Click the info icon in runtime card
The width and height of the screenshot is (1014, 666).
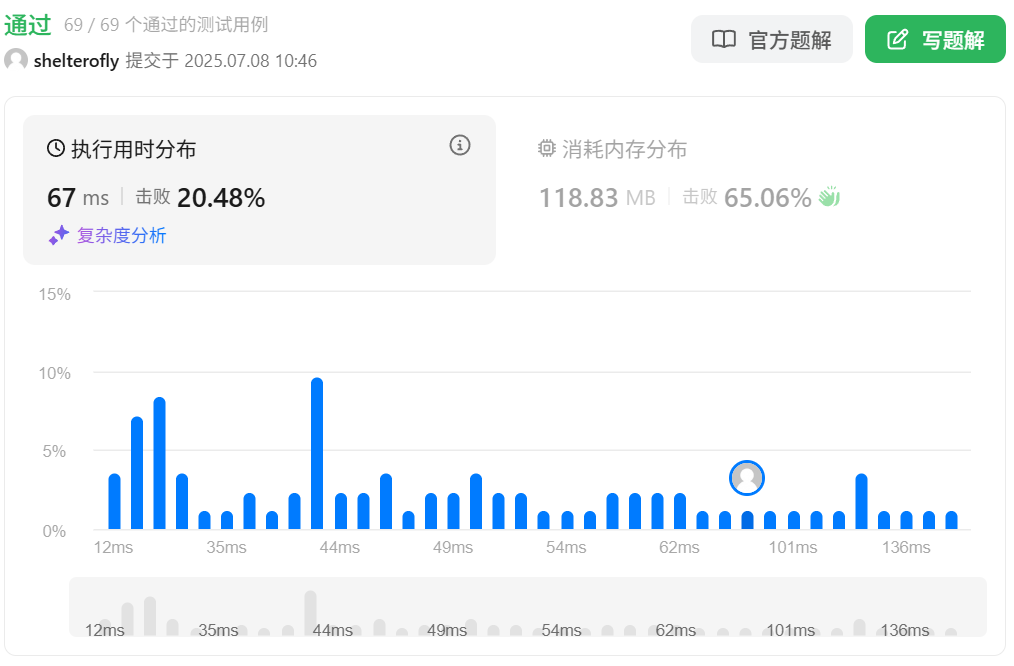click(x=460, y=145)
